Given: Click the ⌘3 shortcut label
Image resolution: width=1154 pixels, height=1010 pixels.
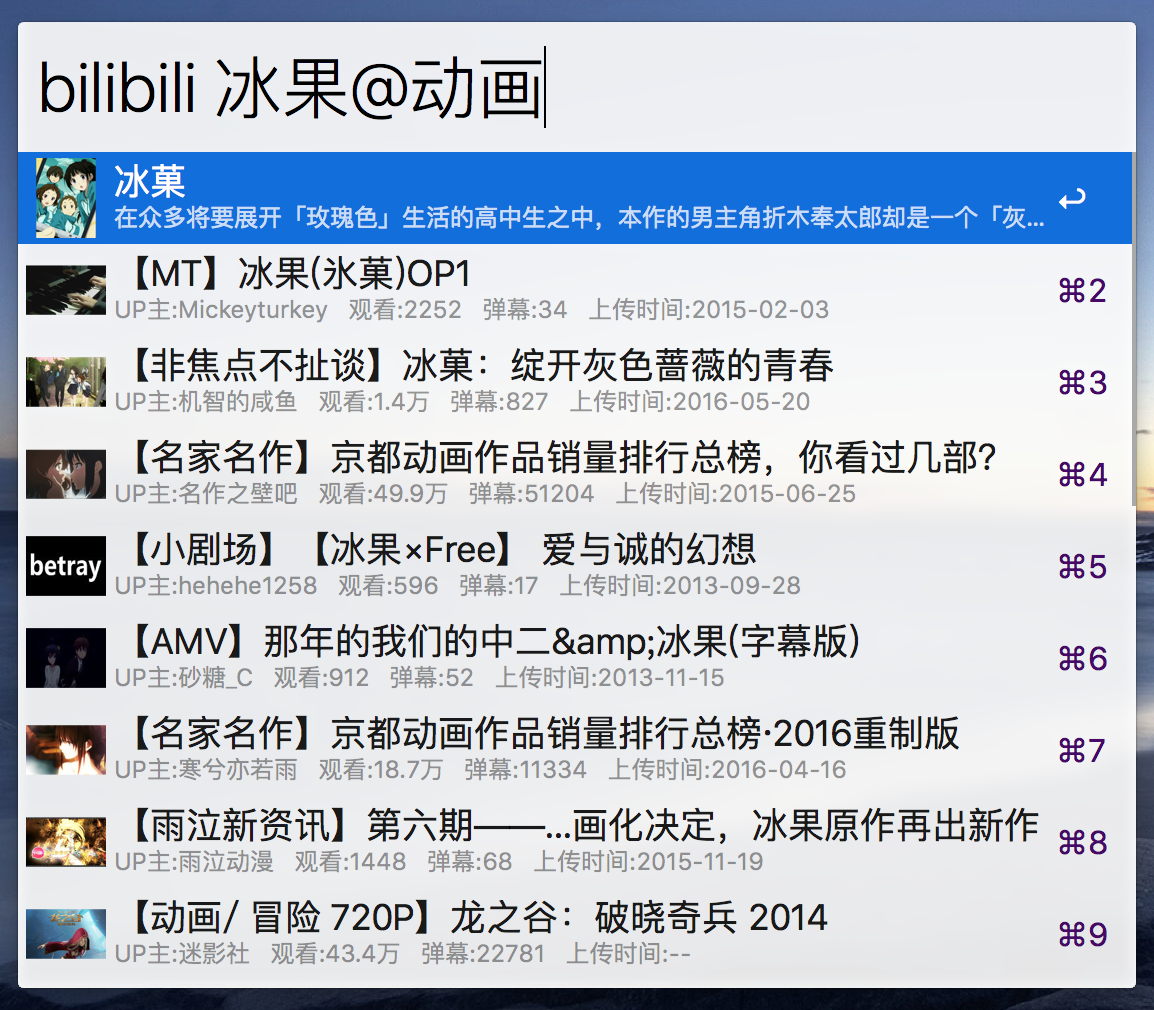Looking at the screenshot, I should tap(1083, 383).
